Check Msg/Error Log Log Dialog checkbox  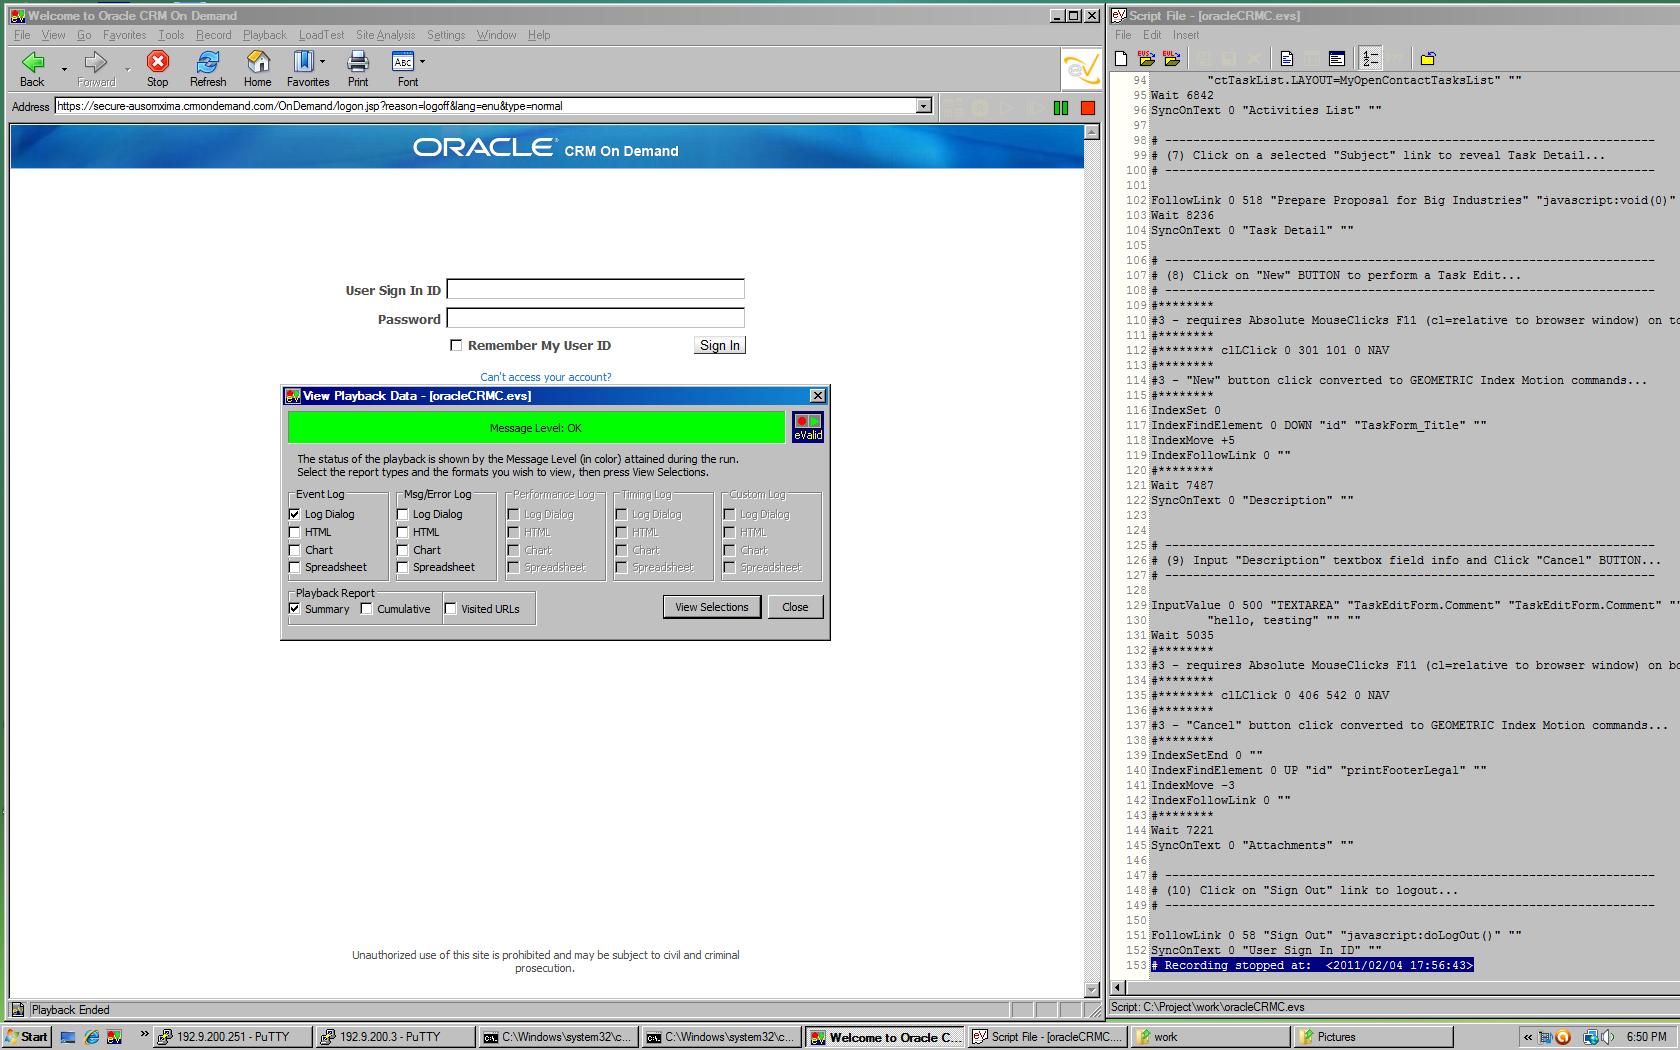pos(402,514)
